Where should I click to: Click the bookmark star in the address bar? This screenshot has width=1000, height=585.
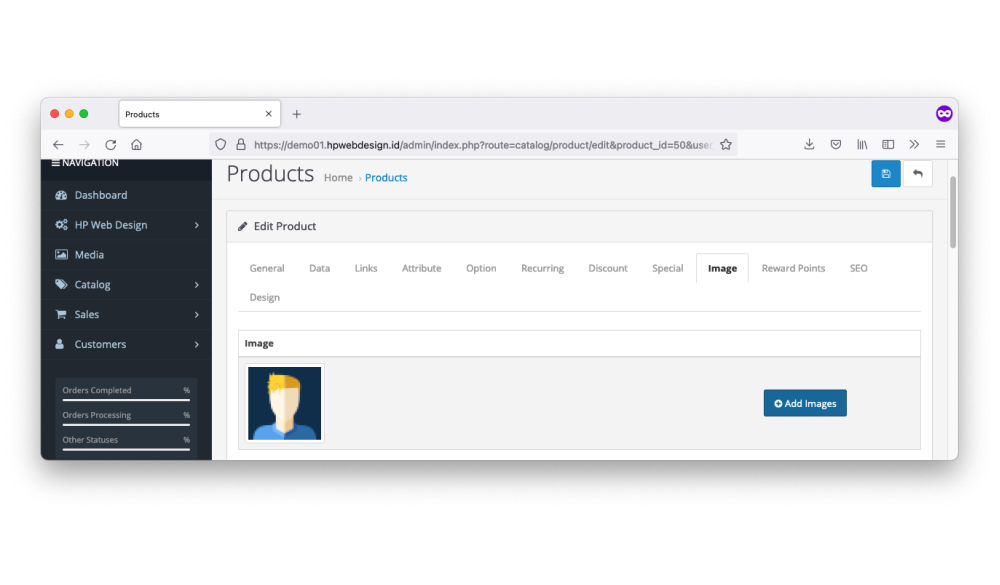726,144
